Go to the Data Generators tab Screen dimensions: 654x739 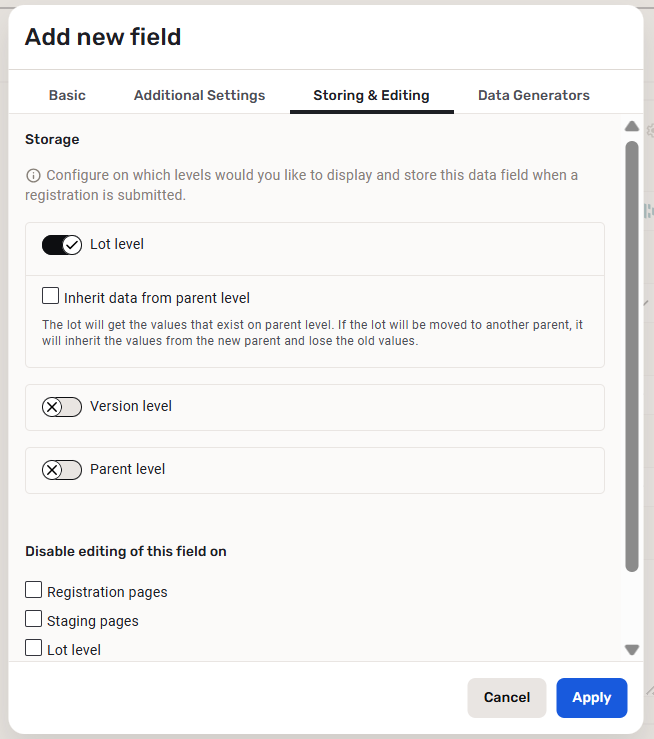[x=533, y=96]
